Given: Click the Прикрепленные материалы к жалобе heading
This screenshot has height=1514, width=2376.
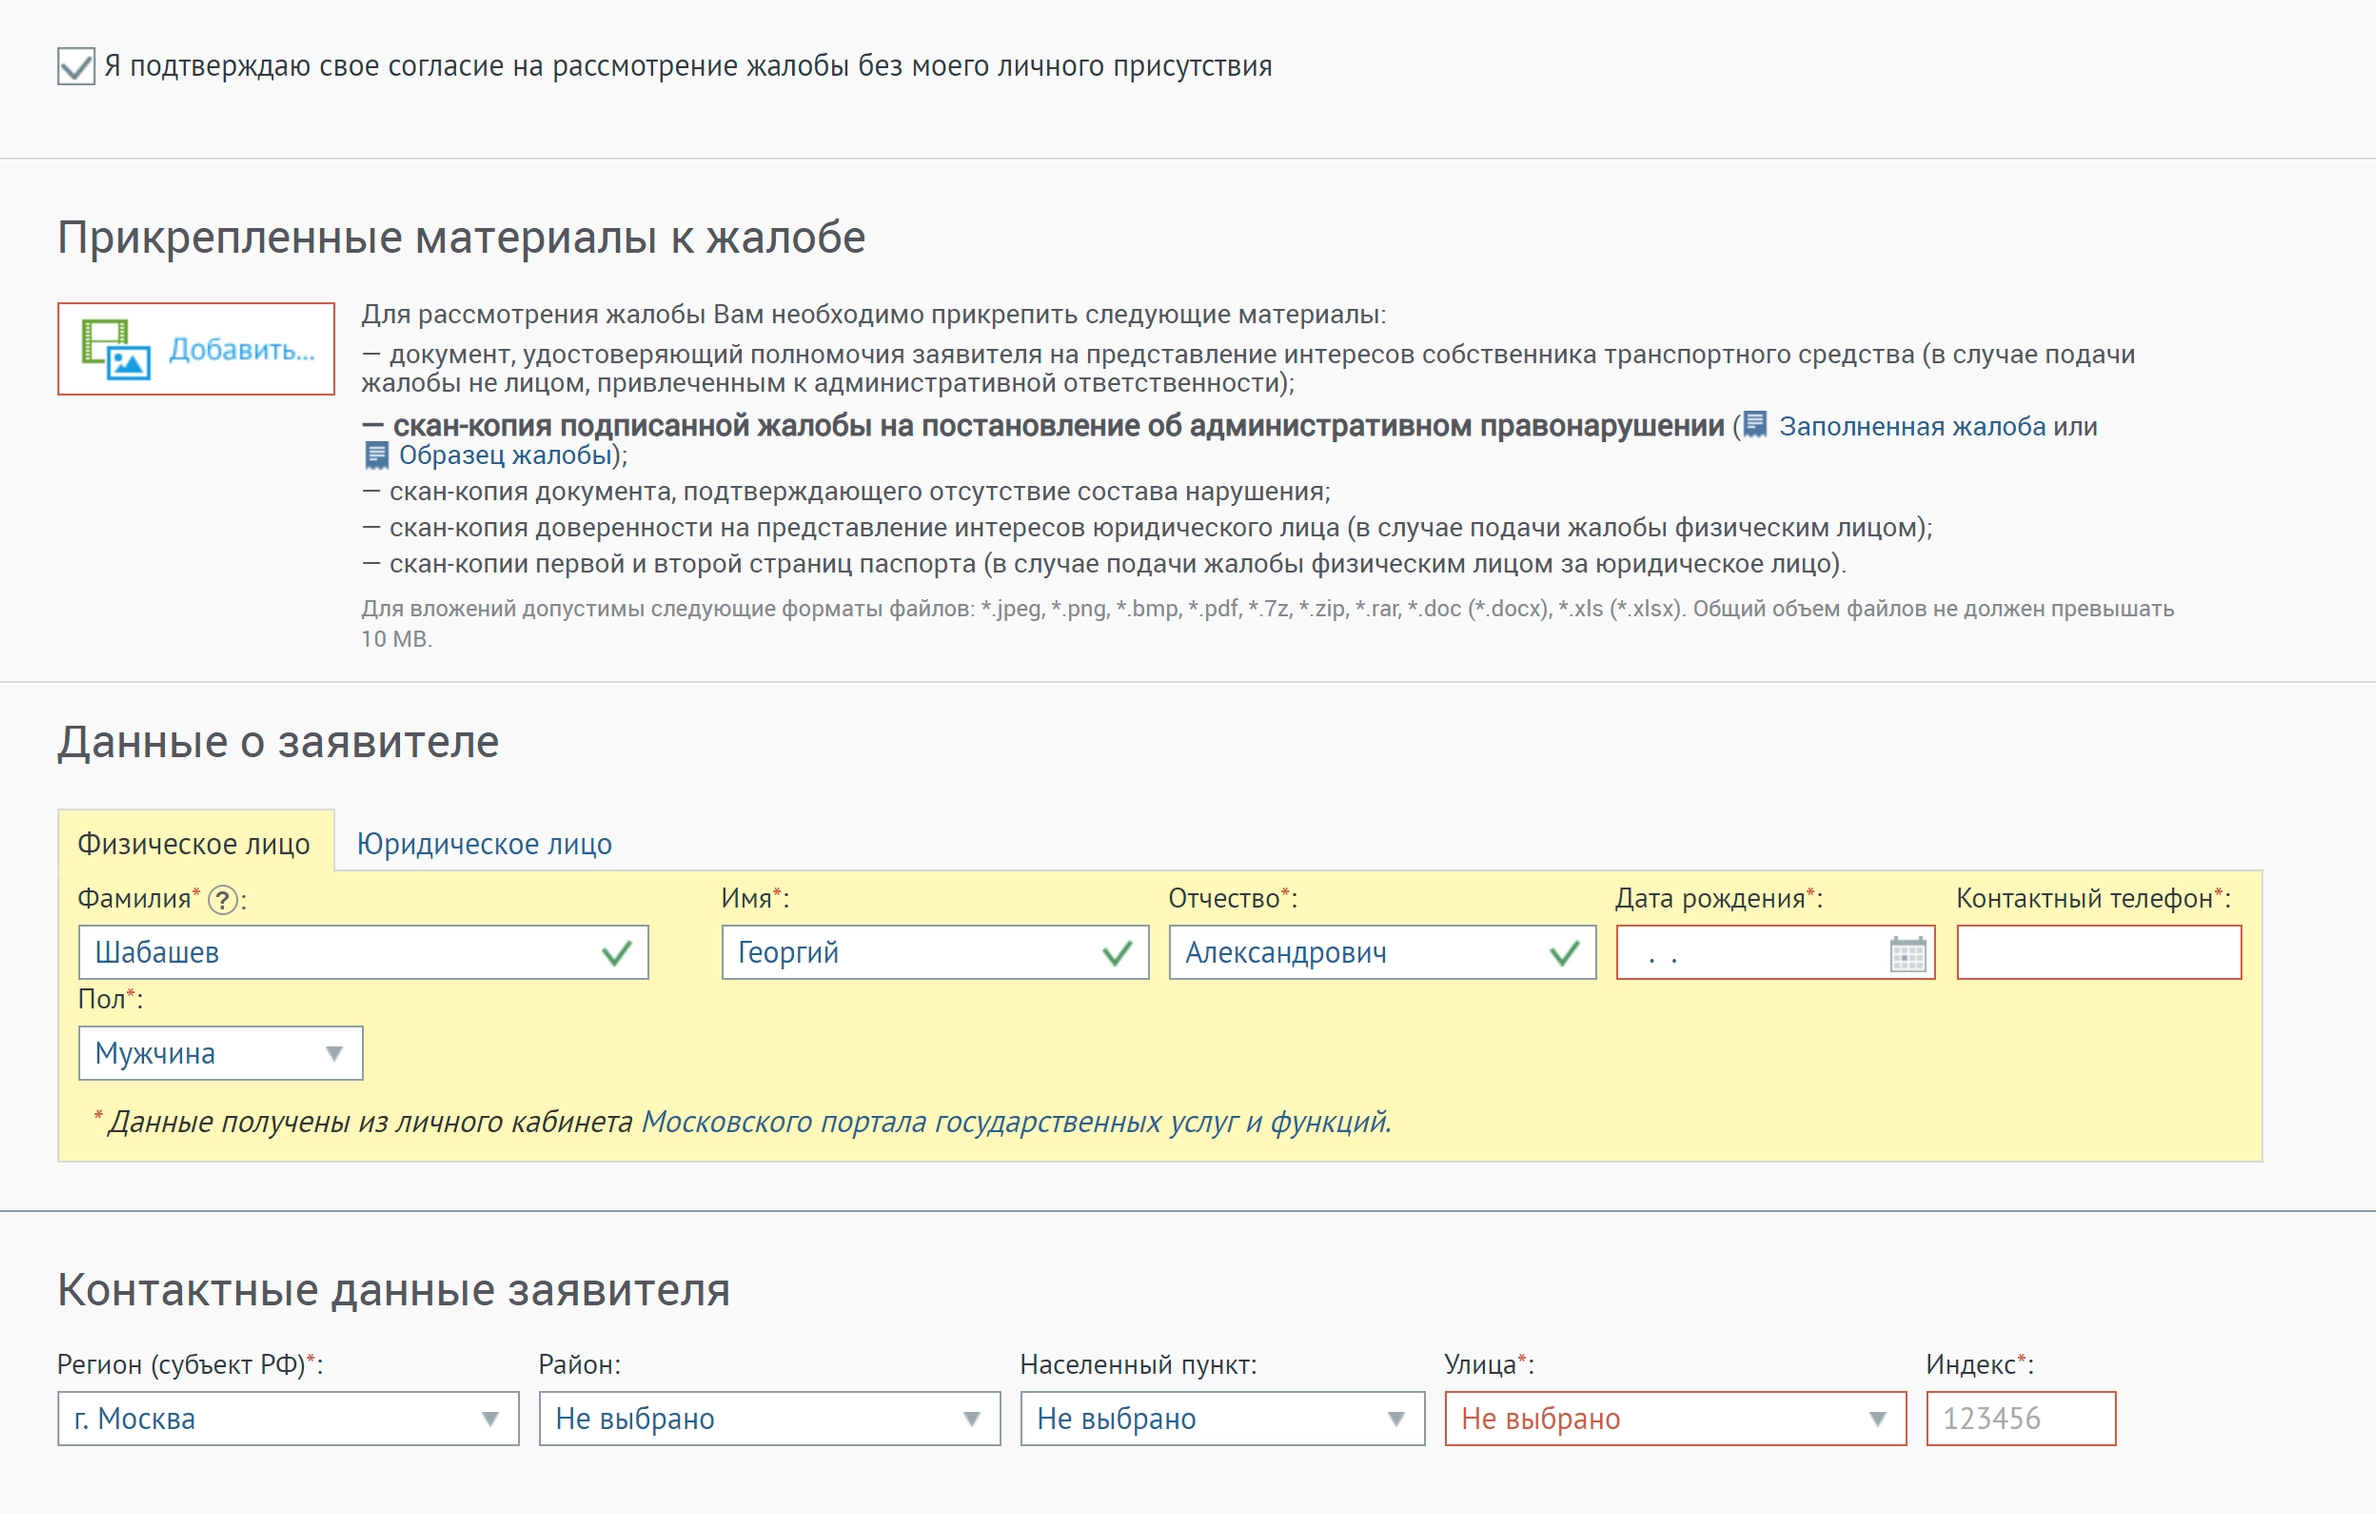Looking at the screenshot, I should [461, 238].
